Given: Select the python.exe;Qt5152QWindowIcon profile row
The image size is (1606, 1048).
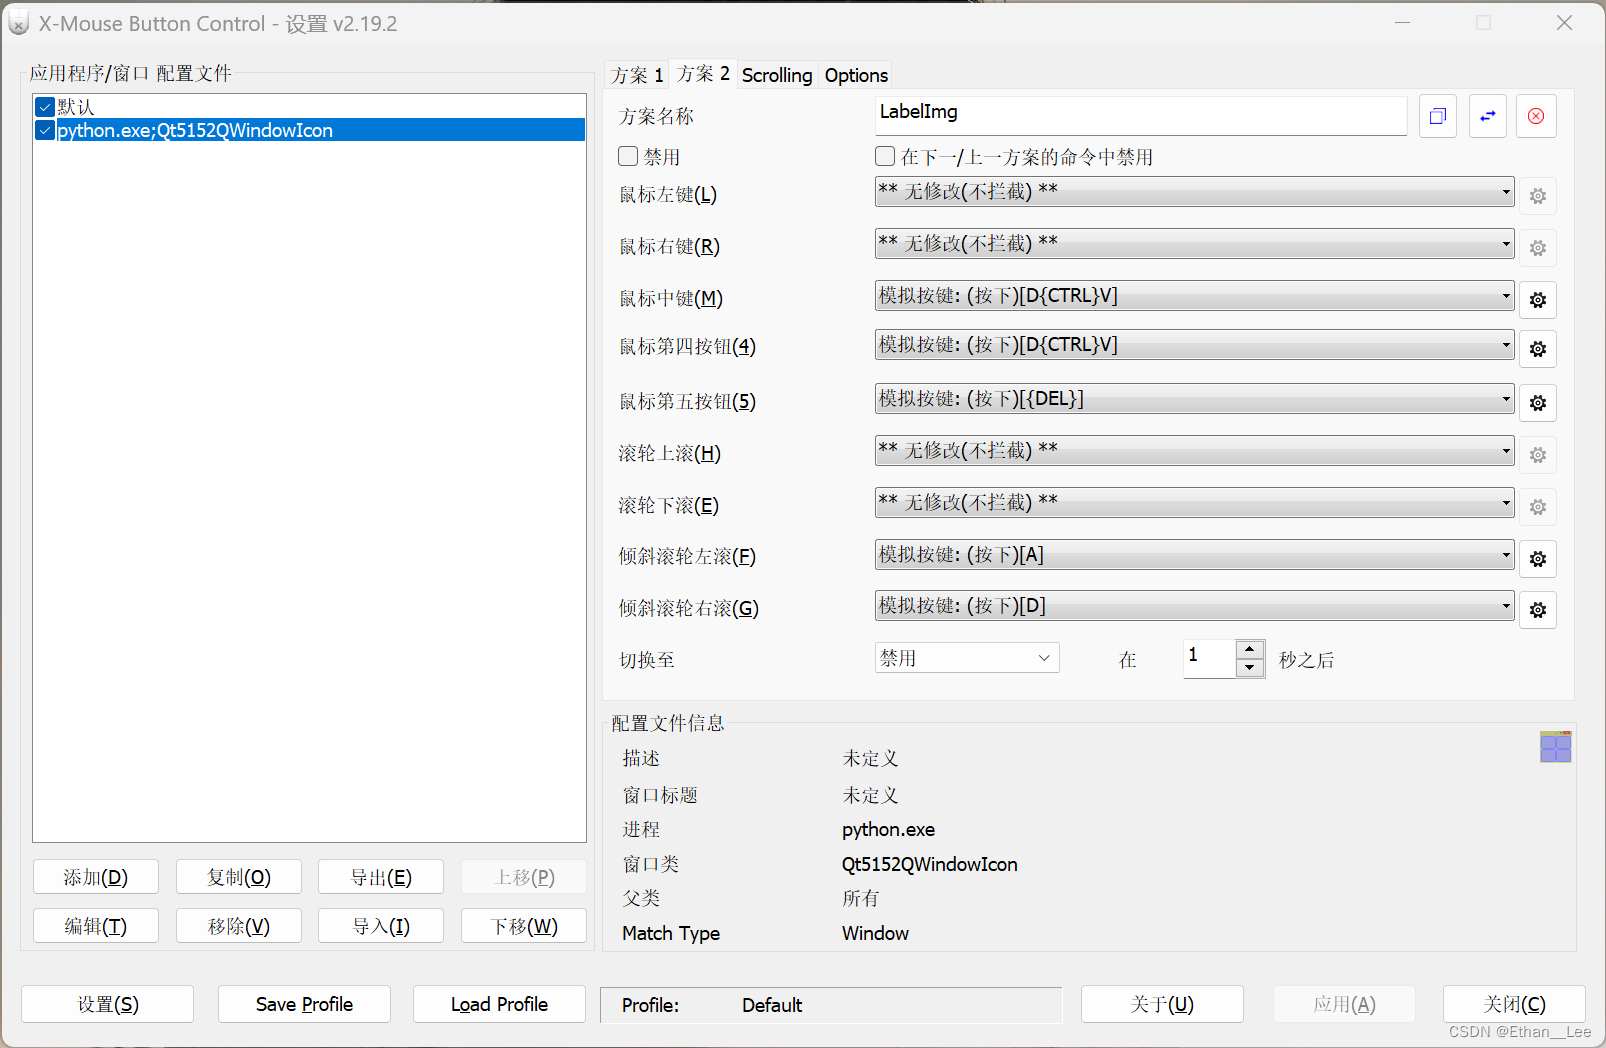Looking at the screenshot, I should click(x=320, y=130).
